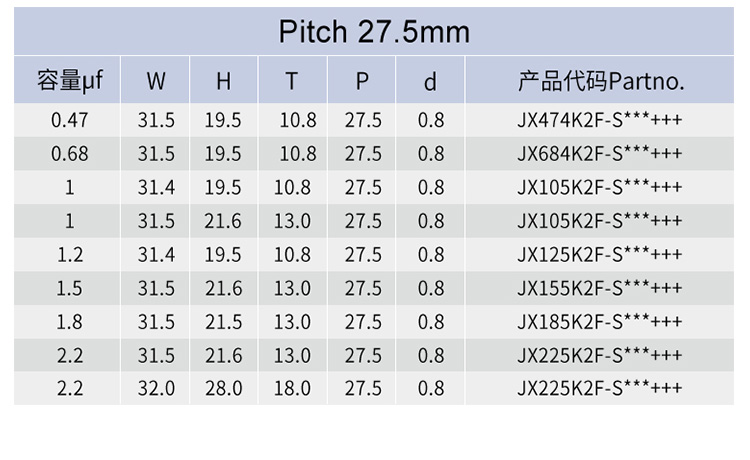Select the 28.0 height value
Image resolution: width=750 pixels, height=460 pixels.
[x=223, y=388]
